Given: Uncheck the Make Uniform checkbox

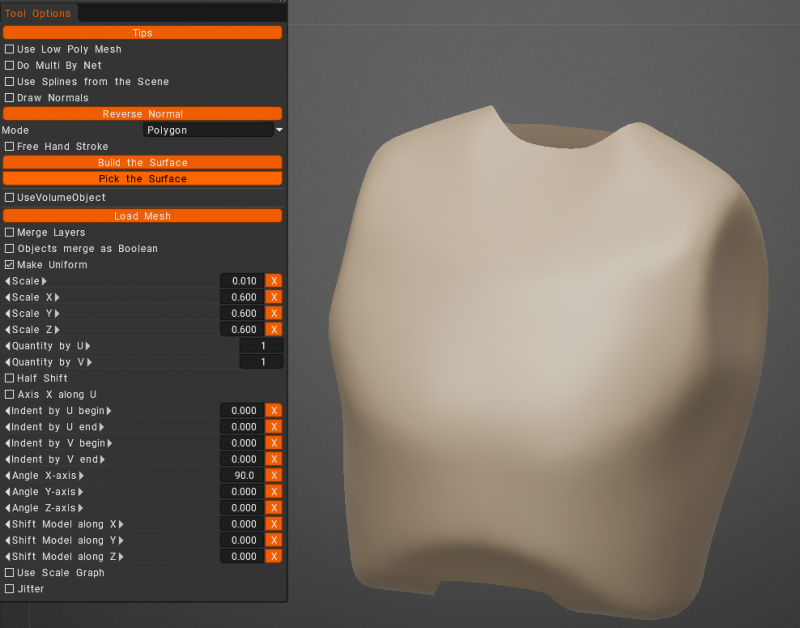Looking at the screenshot, I should pyautogui.click(x=10, y=265).
